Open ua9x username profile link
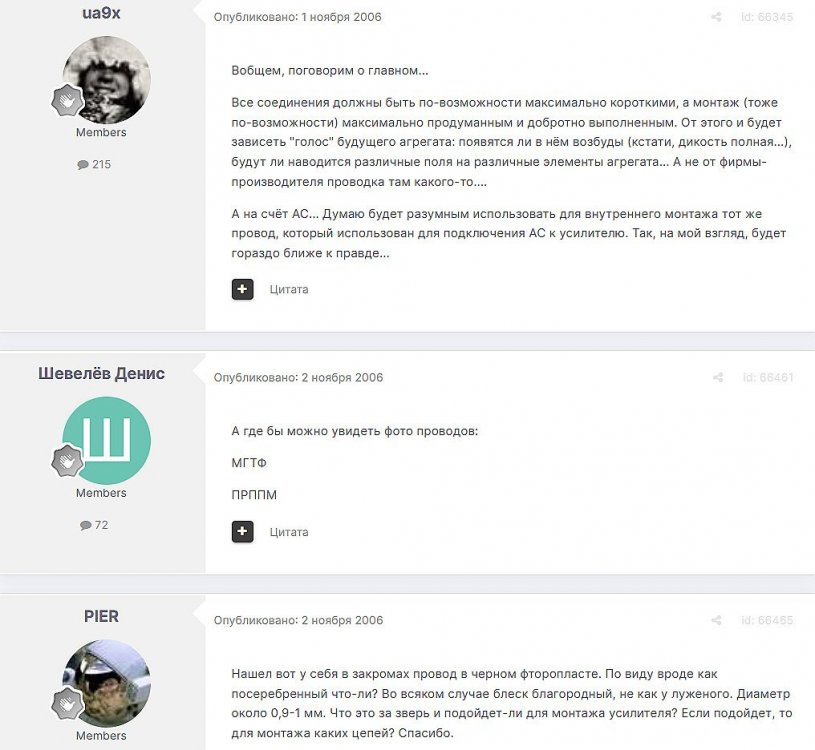The image size is (815, 750). click(101, 13)
